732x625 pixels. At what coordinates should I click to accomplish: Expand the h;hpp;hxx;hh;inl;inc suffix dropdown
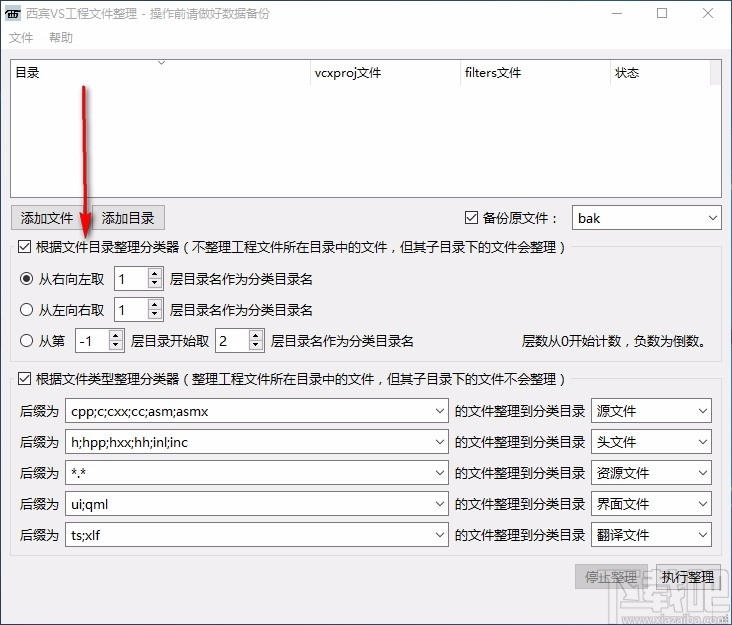[x=439, y=442]
